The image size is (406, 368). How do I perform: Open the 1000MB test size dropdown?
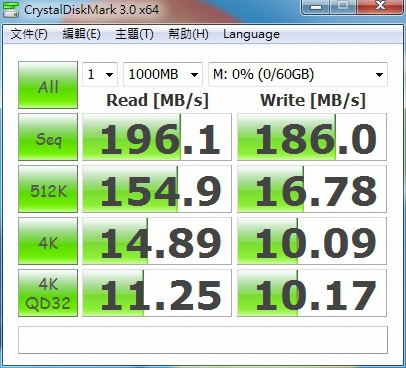coord(163,74)
